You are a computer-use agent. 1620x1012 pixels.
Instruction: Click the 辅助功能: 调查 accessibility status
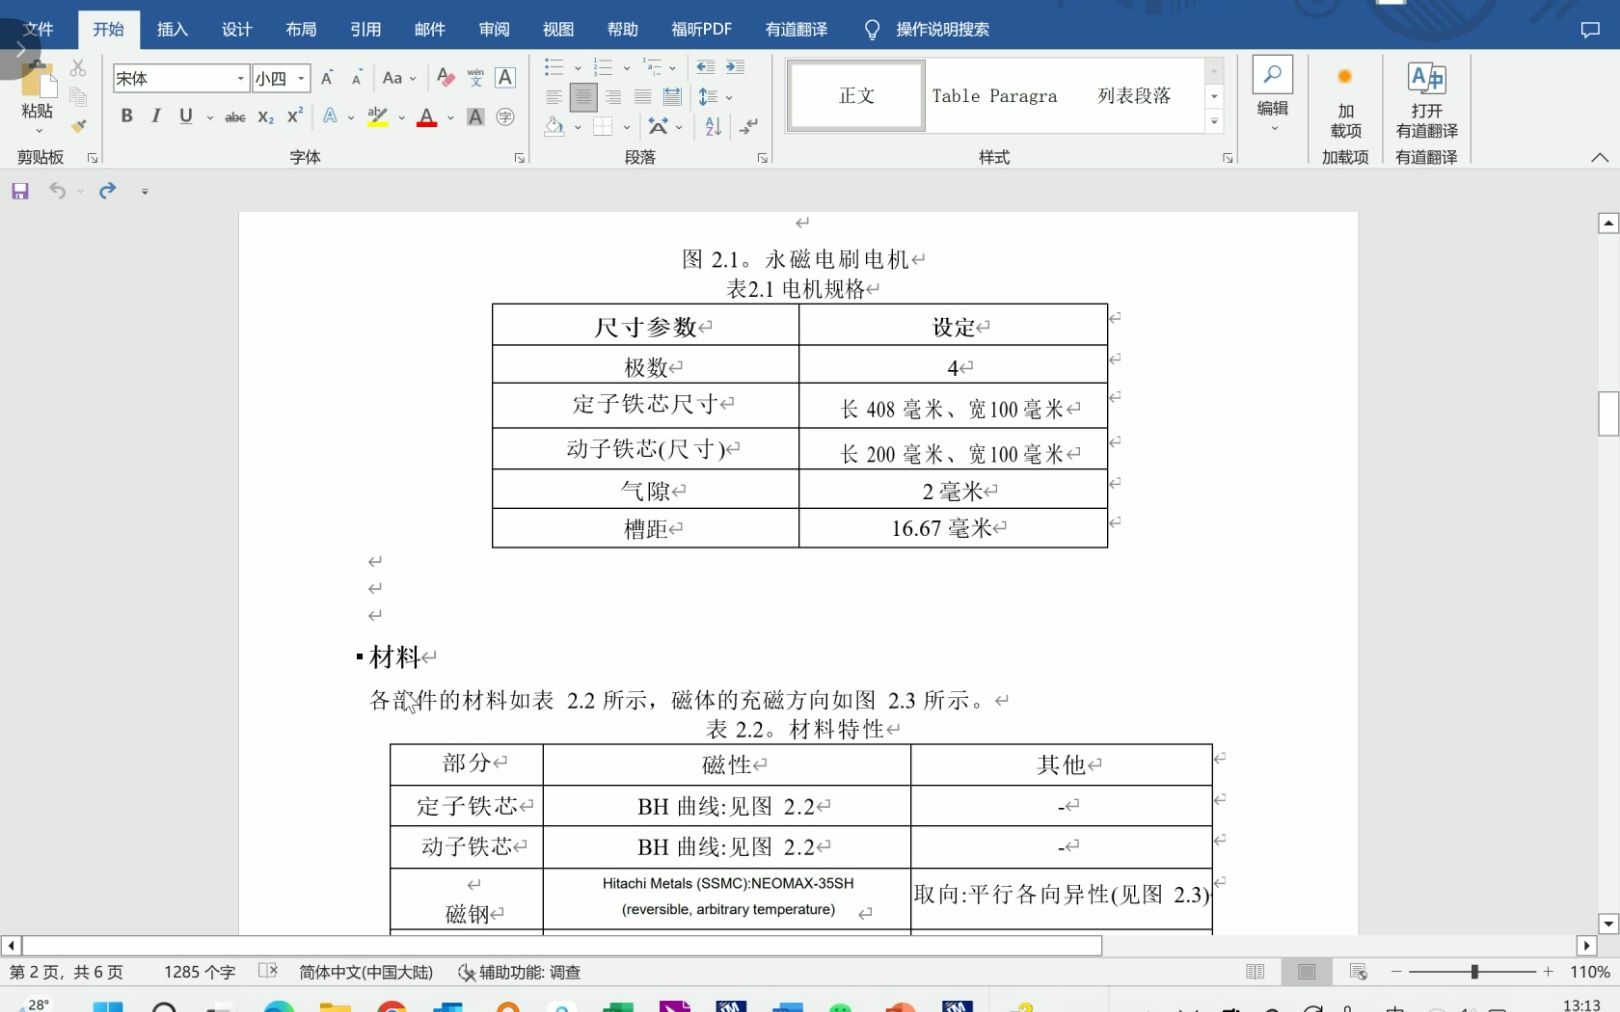(519, 971)
